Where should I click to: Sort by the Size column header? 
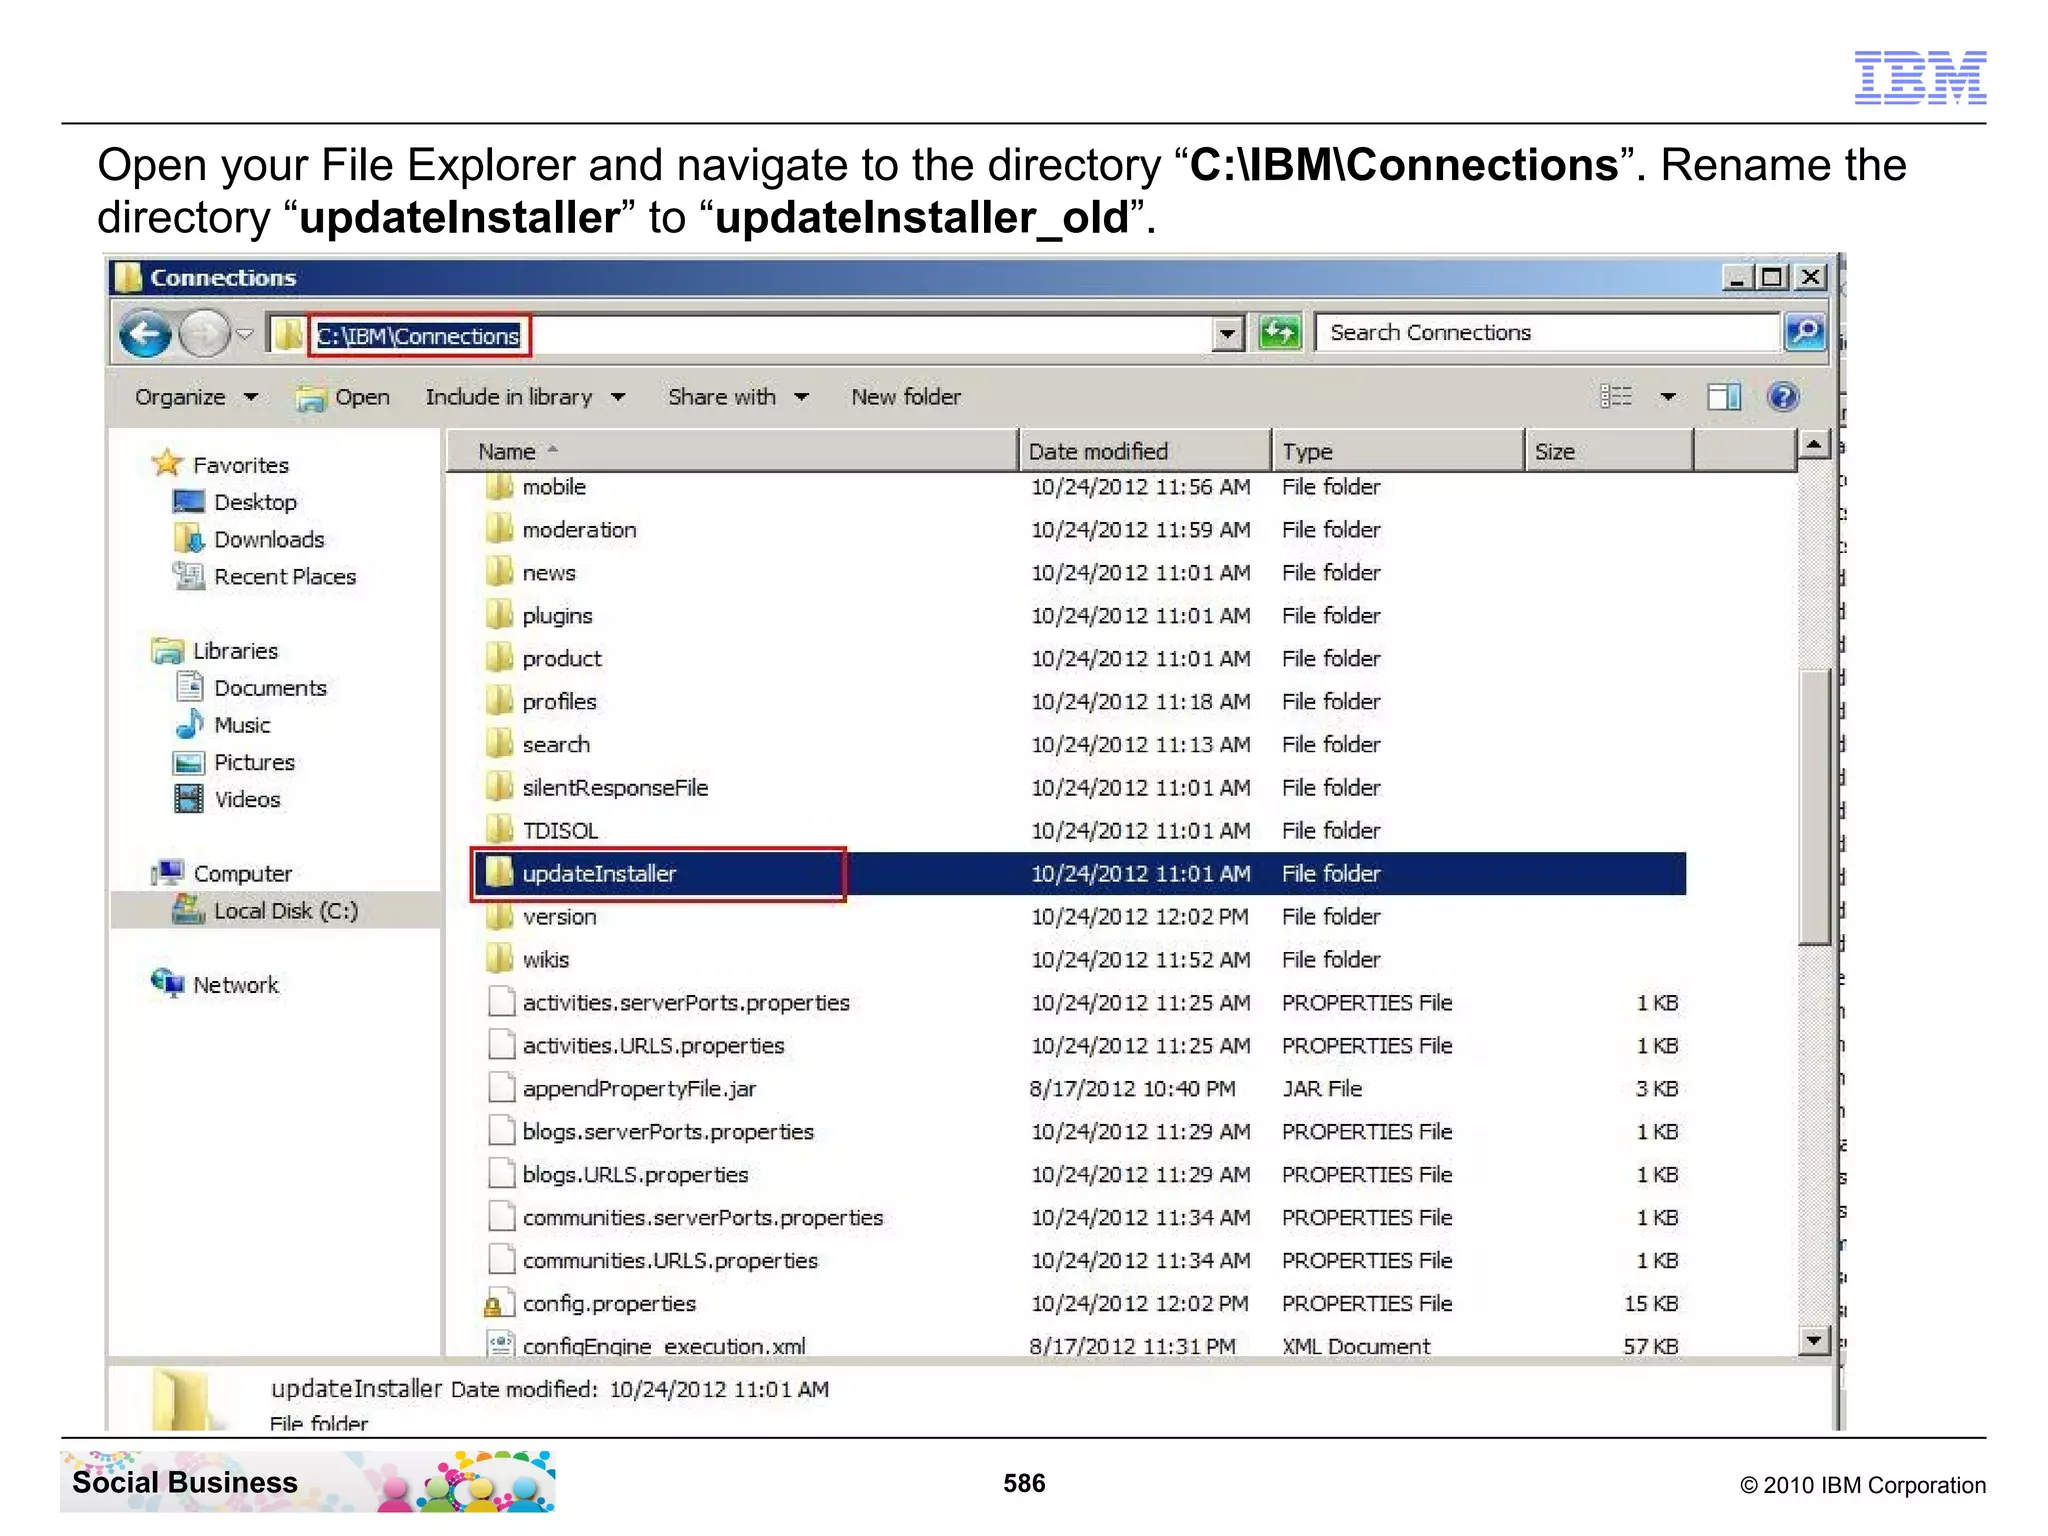[1609, 451]
